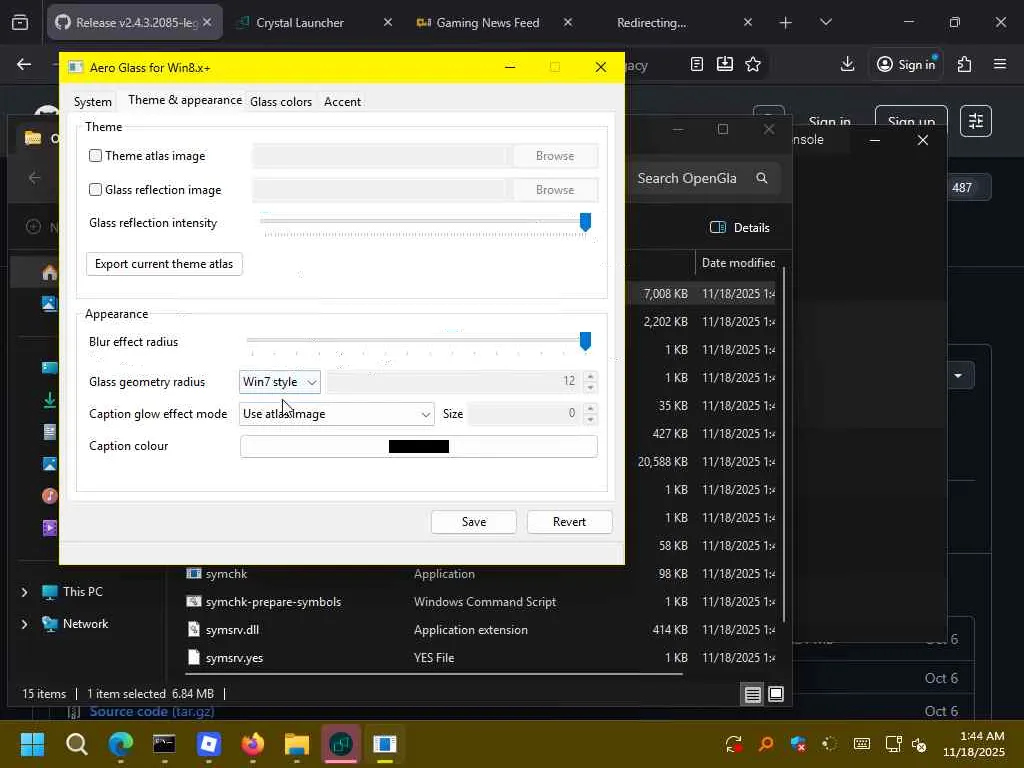Viewport: 1024px width, 768px height.
Task: Bookmark this page with the star icon
Action: pyautogui.click(x=753, y=64)
